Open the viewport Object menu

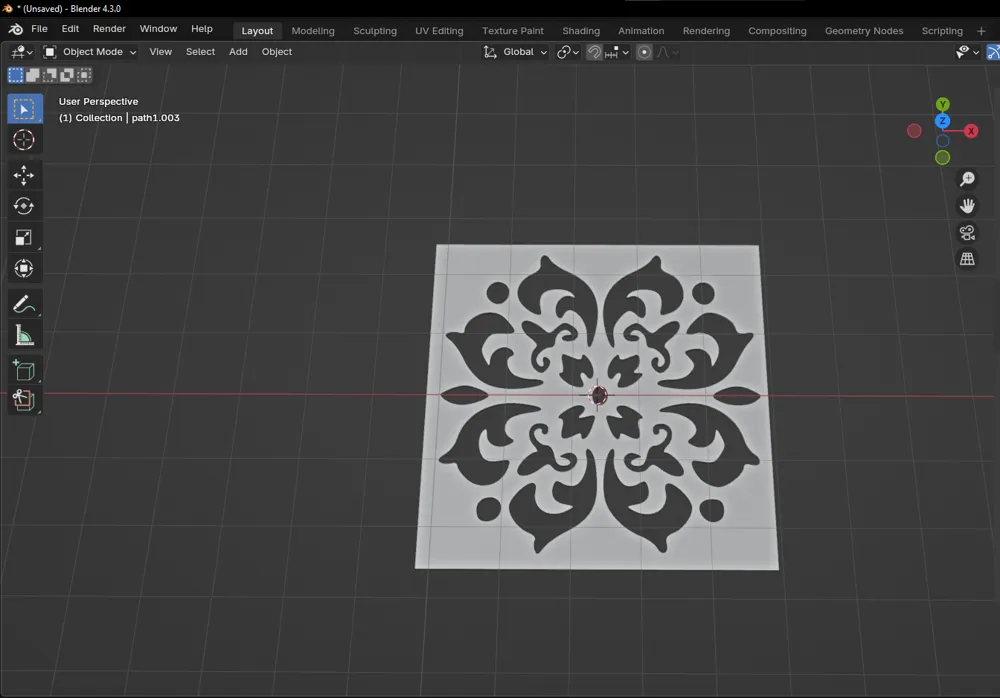coord(277,52)
